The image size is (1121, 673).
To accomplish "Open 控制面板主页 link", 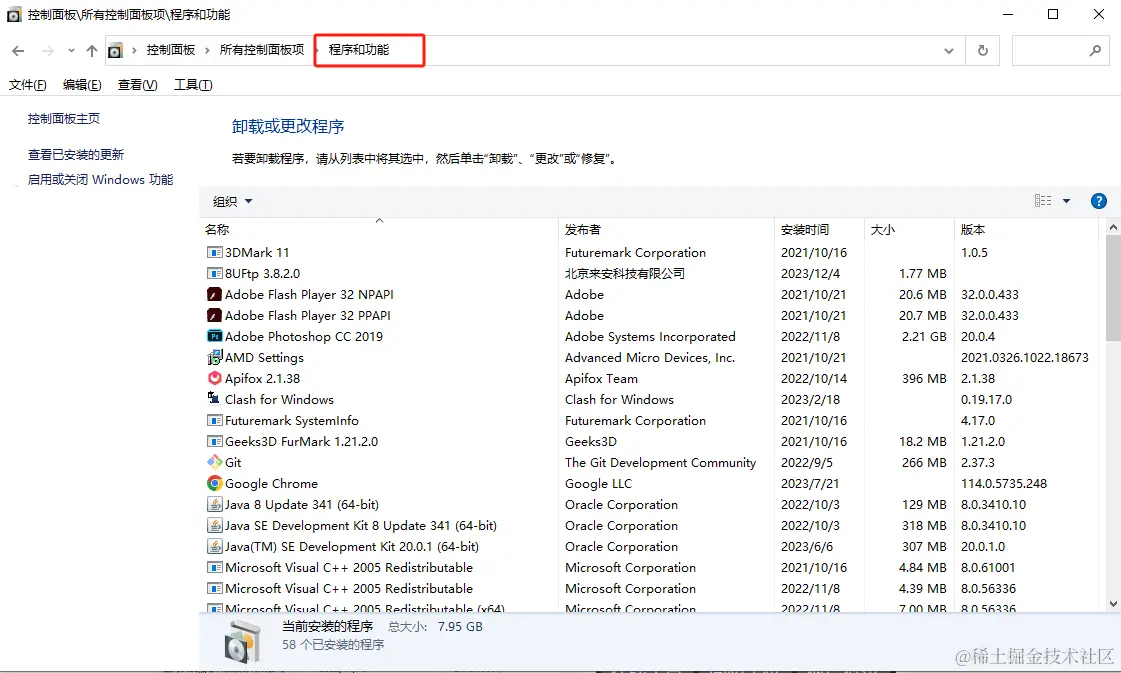I will [x=64, y=119].
